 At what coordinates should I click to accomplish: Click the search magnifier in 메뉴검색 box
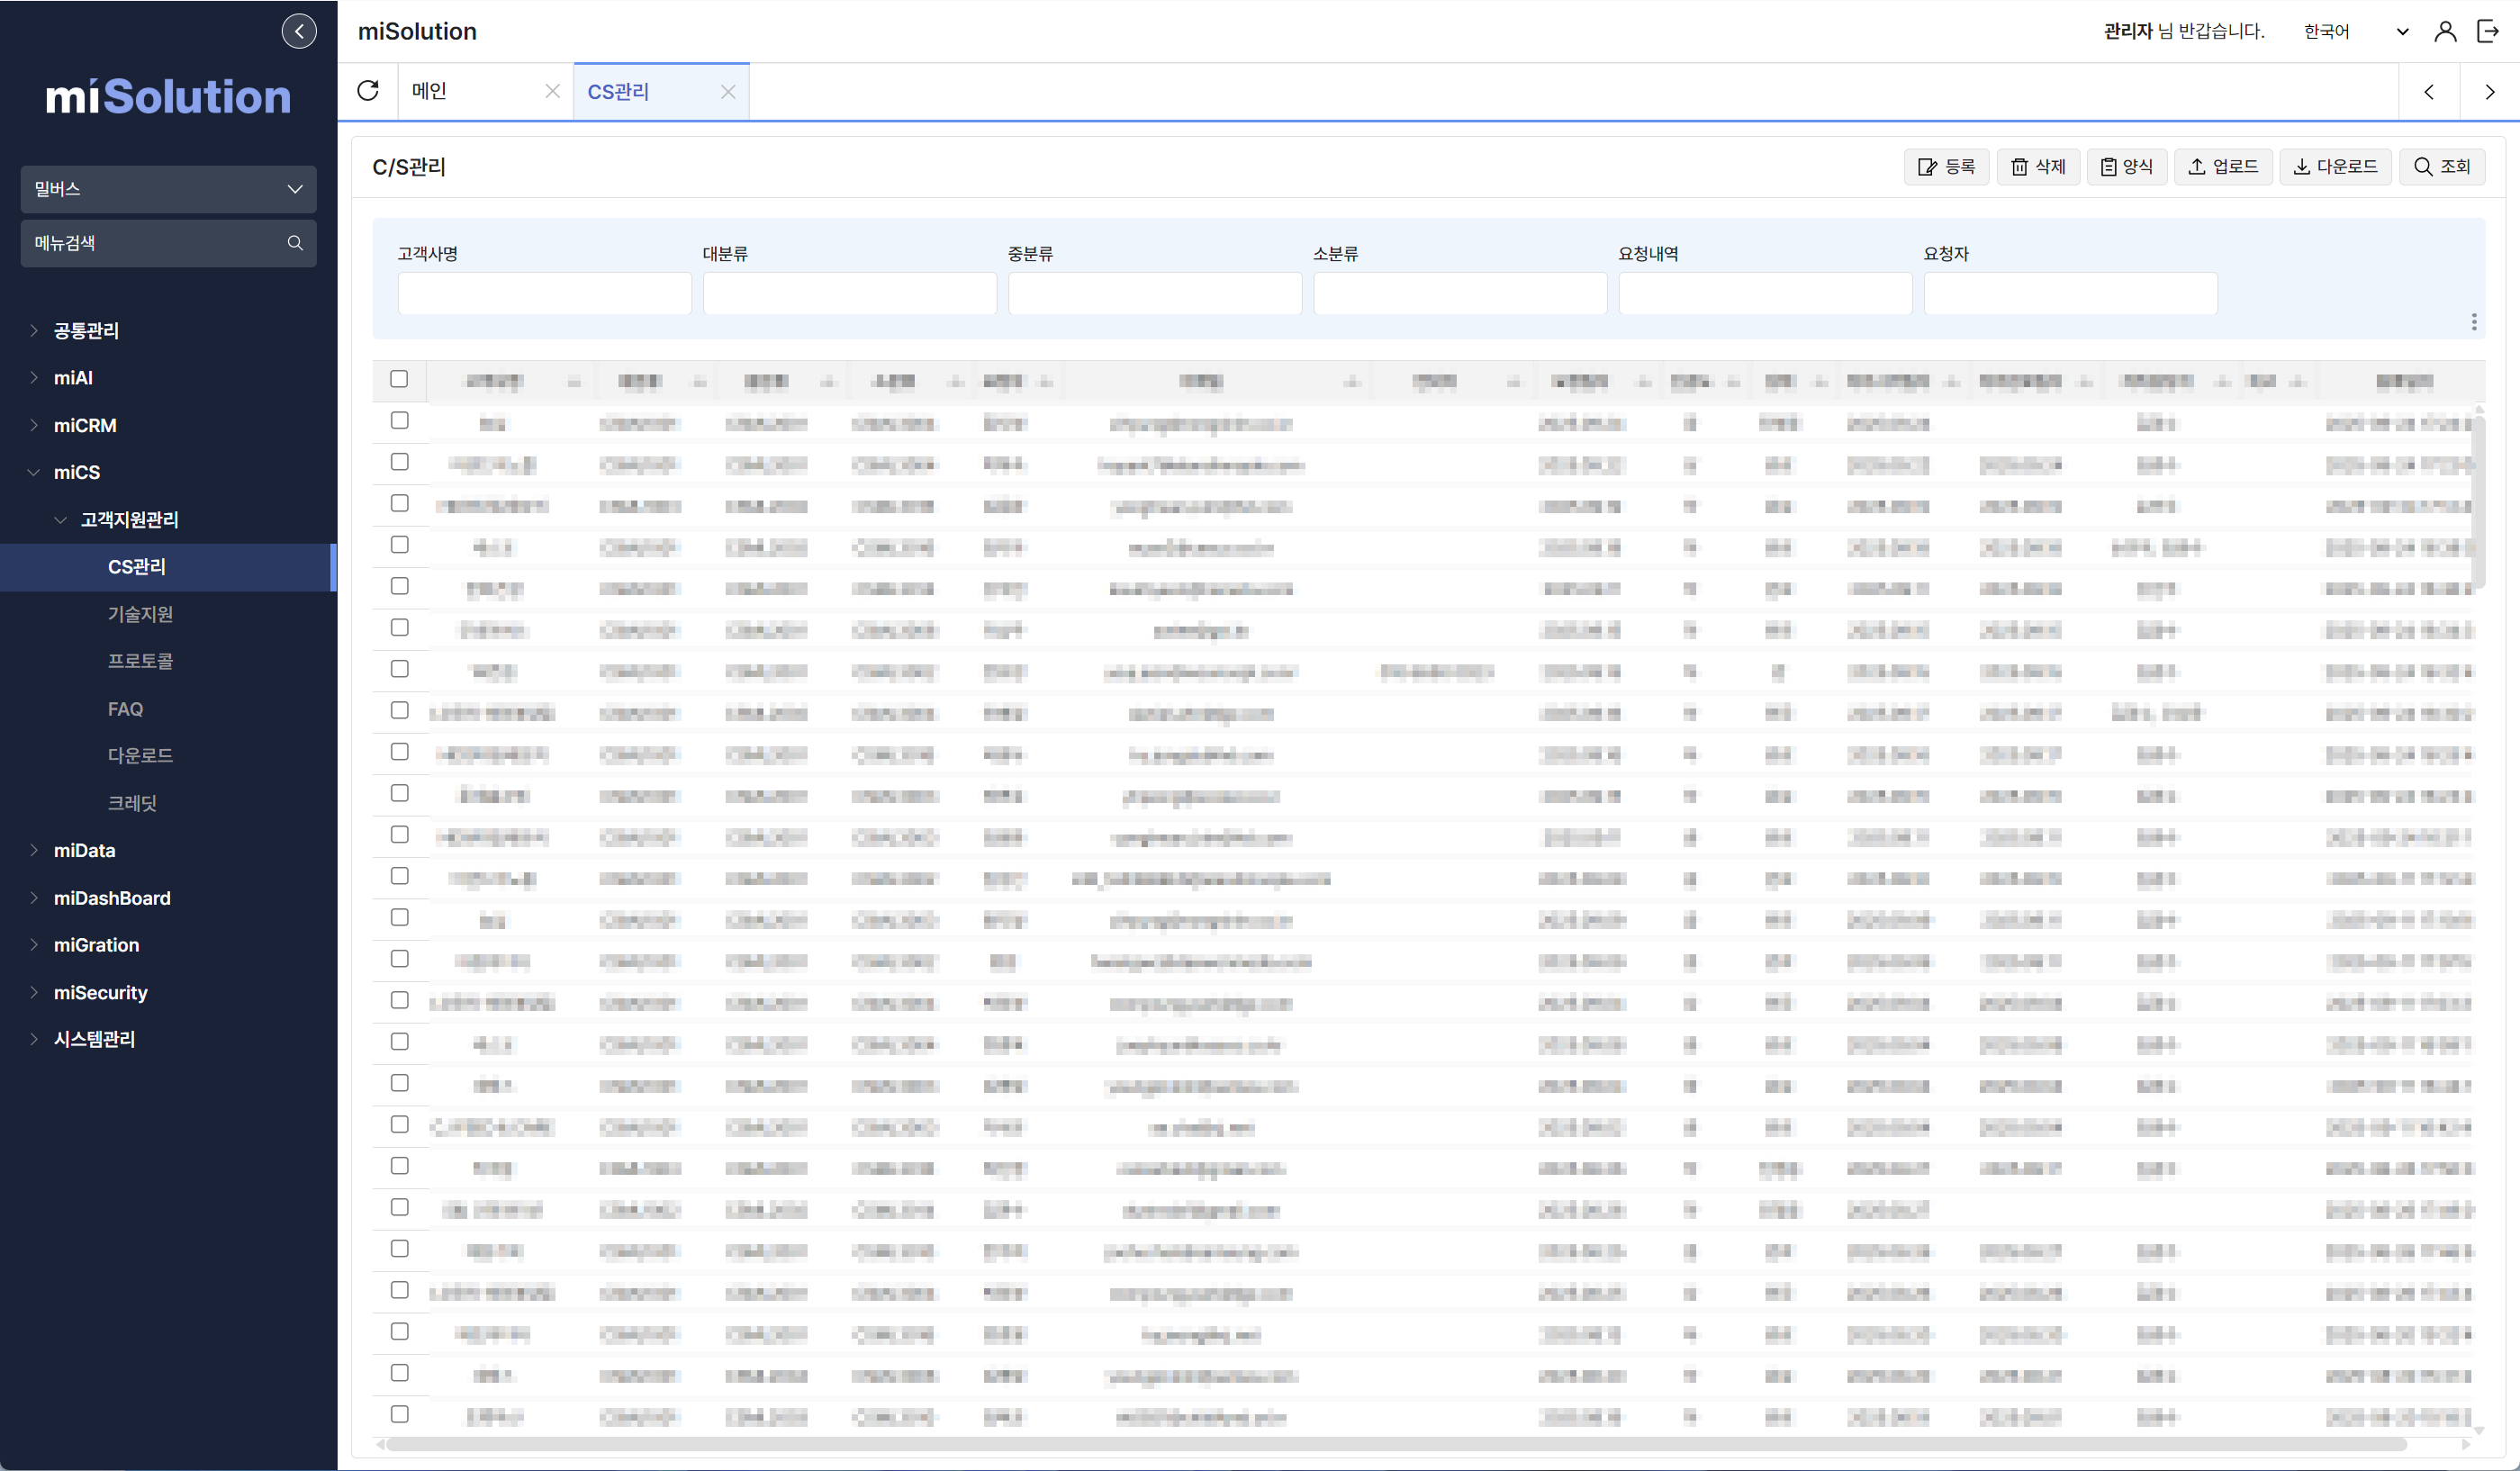point(295,243)
